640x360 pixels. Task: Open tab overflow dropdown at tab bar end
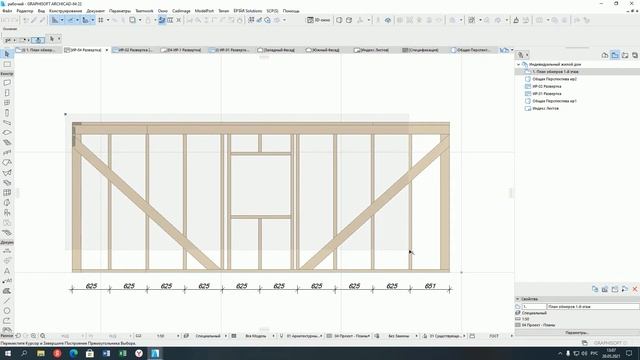point(512,50)
